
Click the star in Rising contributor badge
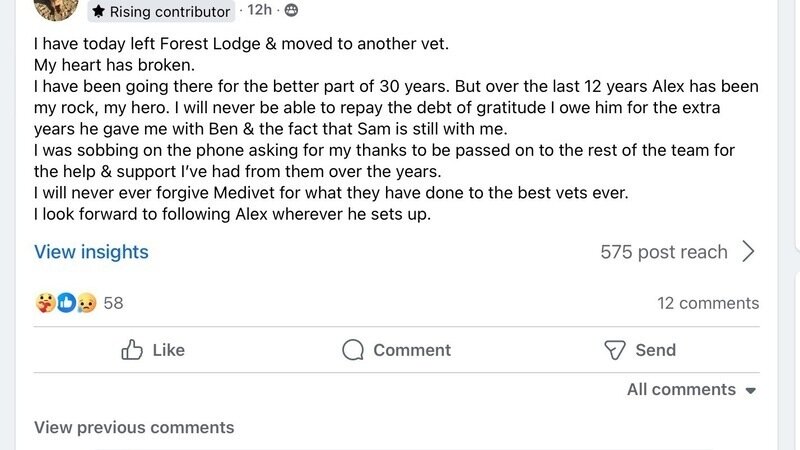pyautogui.click(x=98, y=11)
